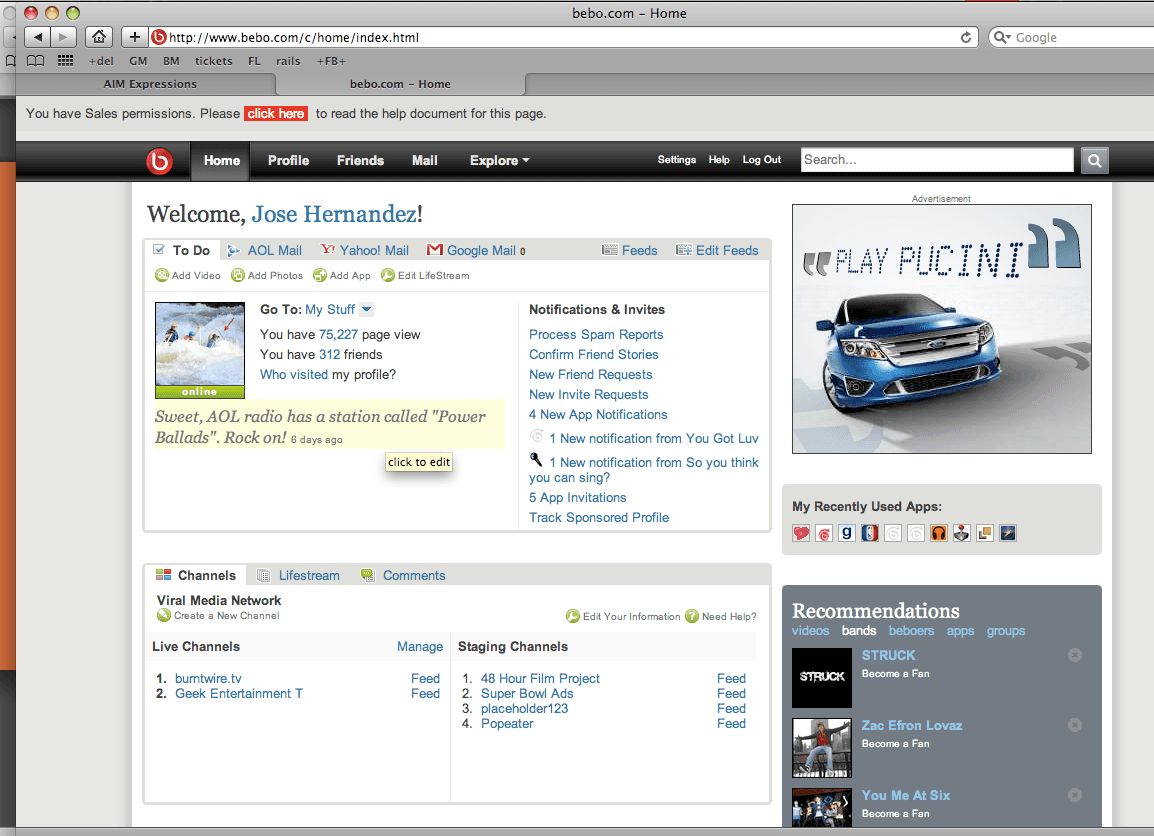Screen dimensions: 1154x836
Task: Open the bookmarks book icon
Action: 35,61
